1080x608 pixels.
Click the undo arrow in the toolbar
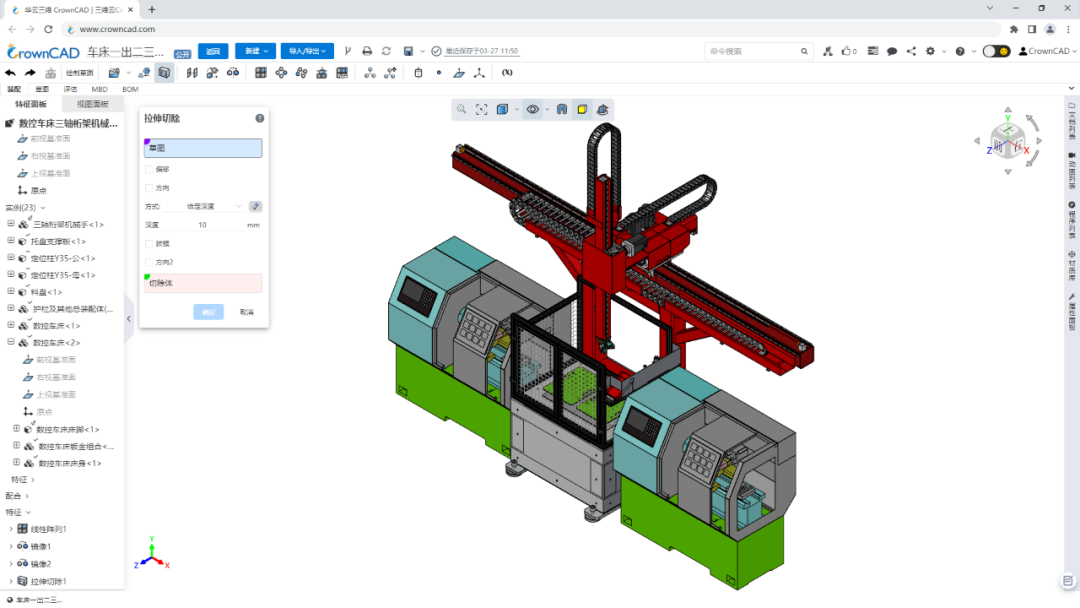(x=10, y=72)
